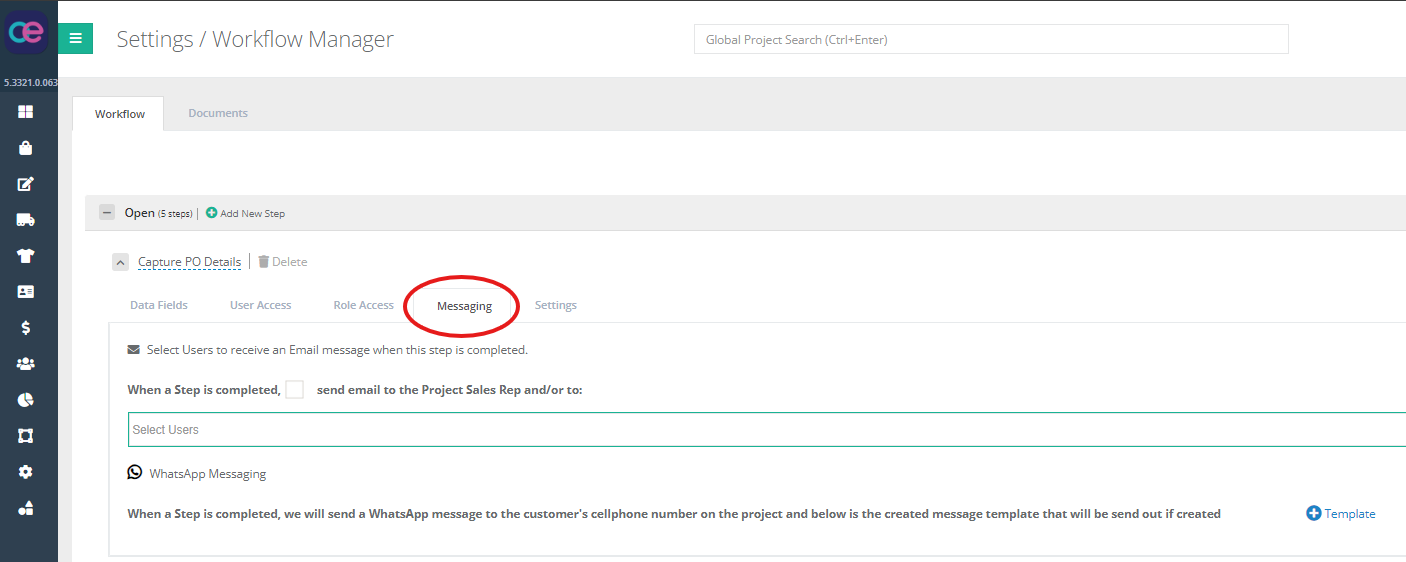1406x562 pixels.
Task: Click the Global Project Search field
Action: coord(990,40)
